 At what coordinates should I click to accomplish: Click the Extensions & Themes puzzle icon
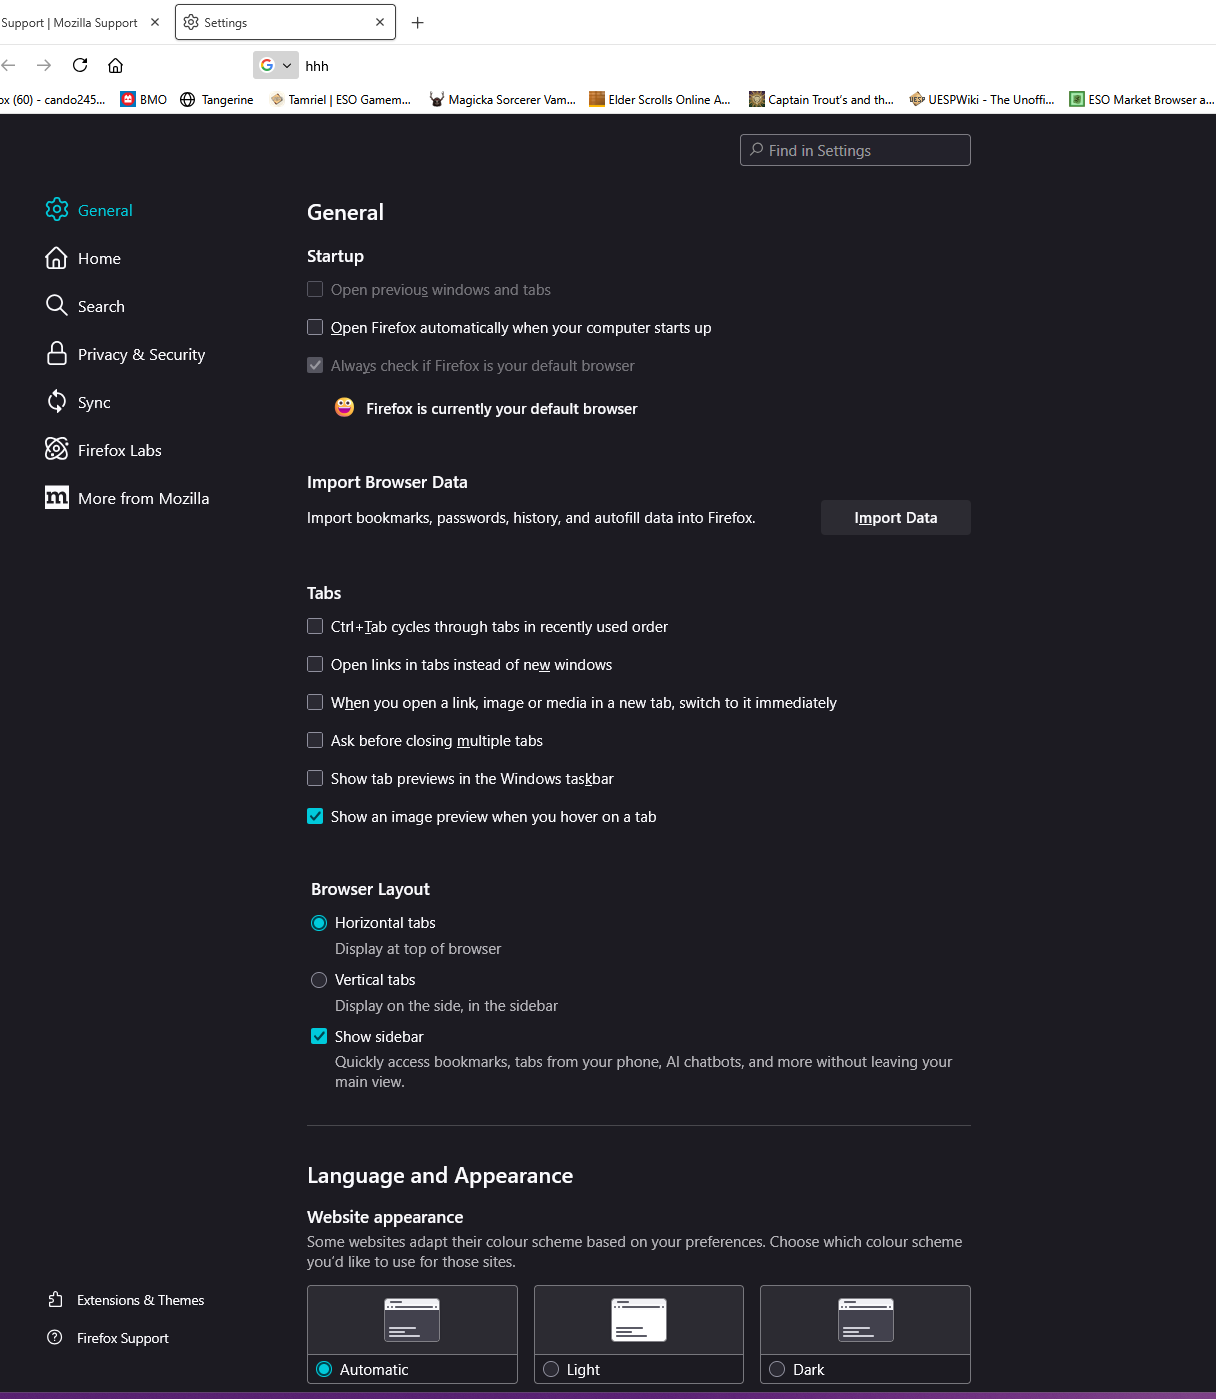(56, 1300)
